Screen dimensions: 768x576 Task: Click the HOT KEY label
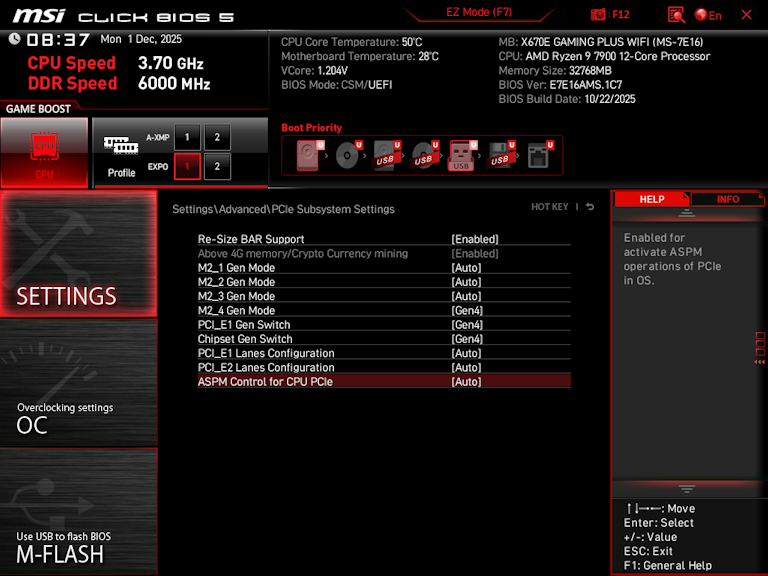[550, 207]
